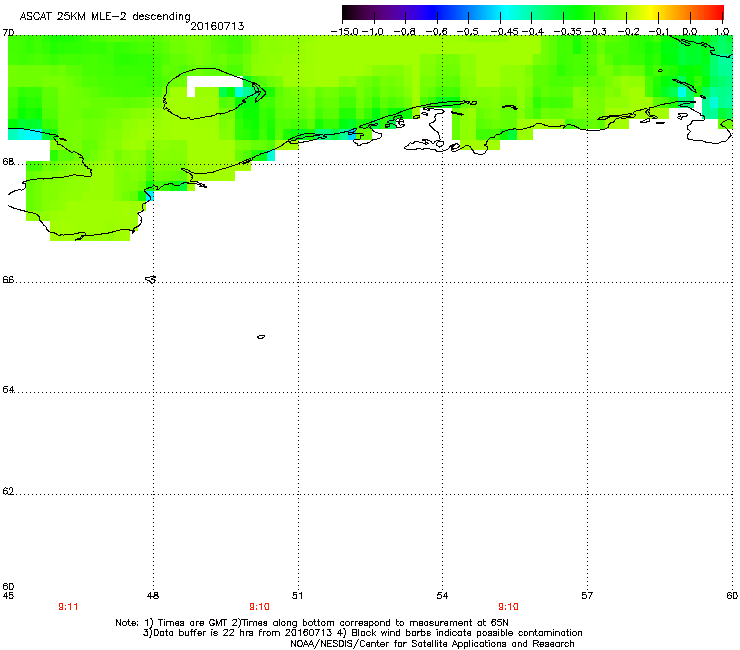Click the color bar label -0.6
740x650 pixels.
pyautogui.click(x=436, y=32)
